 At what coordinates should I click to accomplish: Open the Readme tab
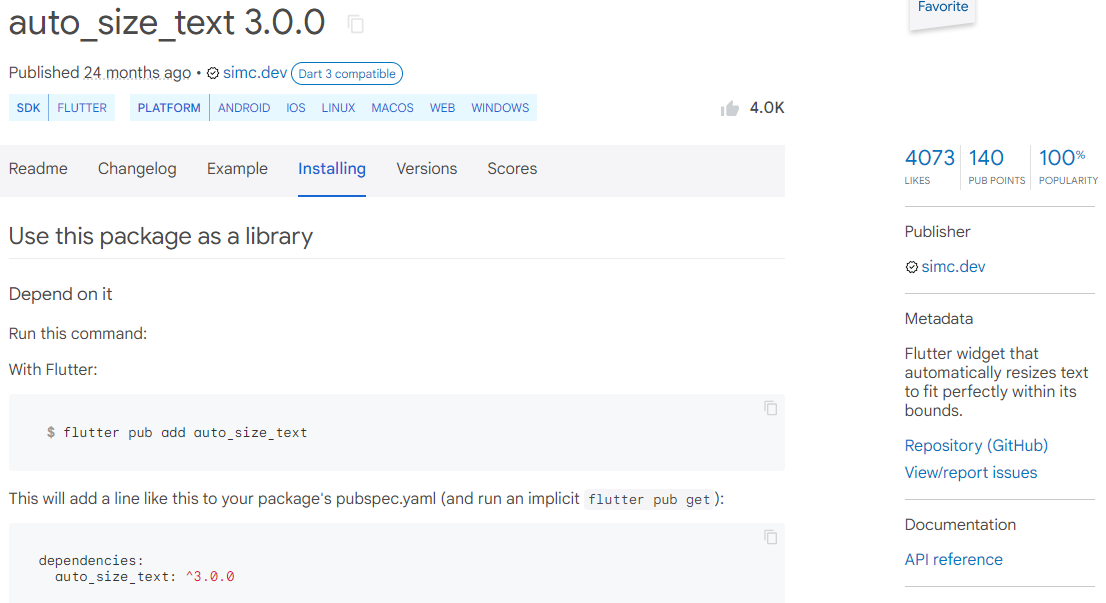click(38, 169)
